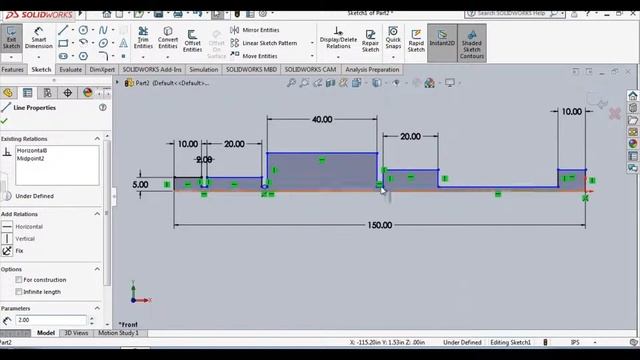Click Trim Entities
640x360 pixels.
[143, 38]
